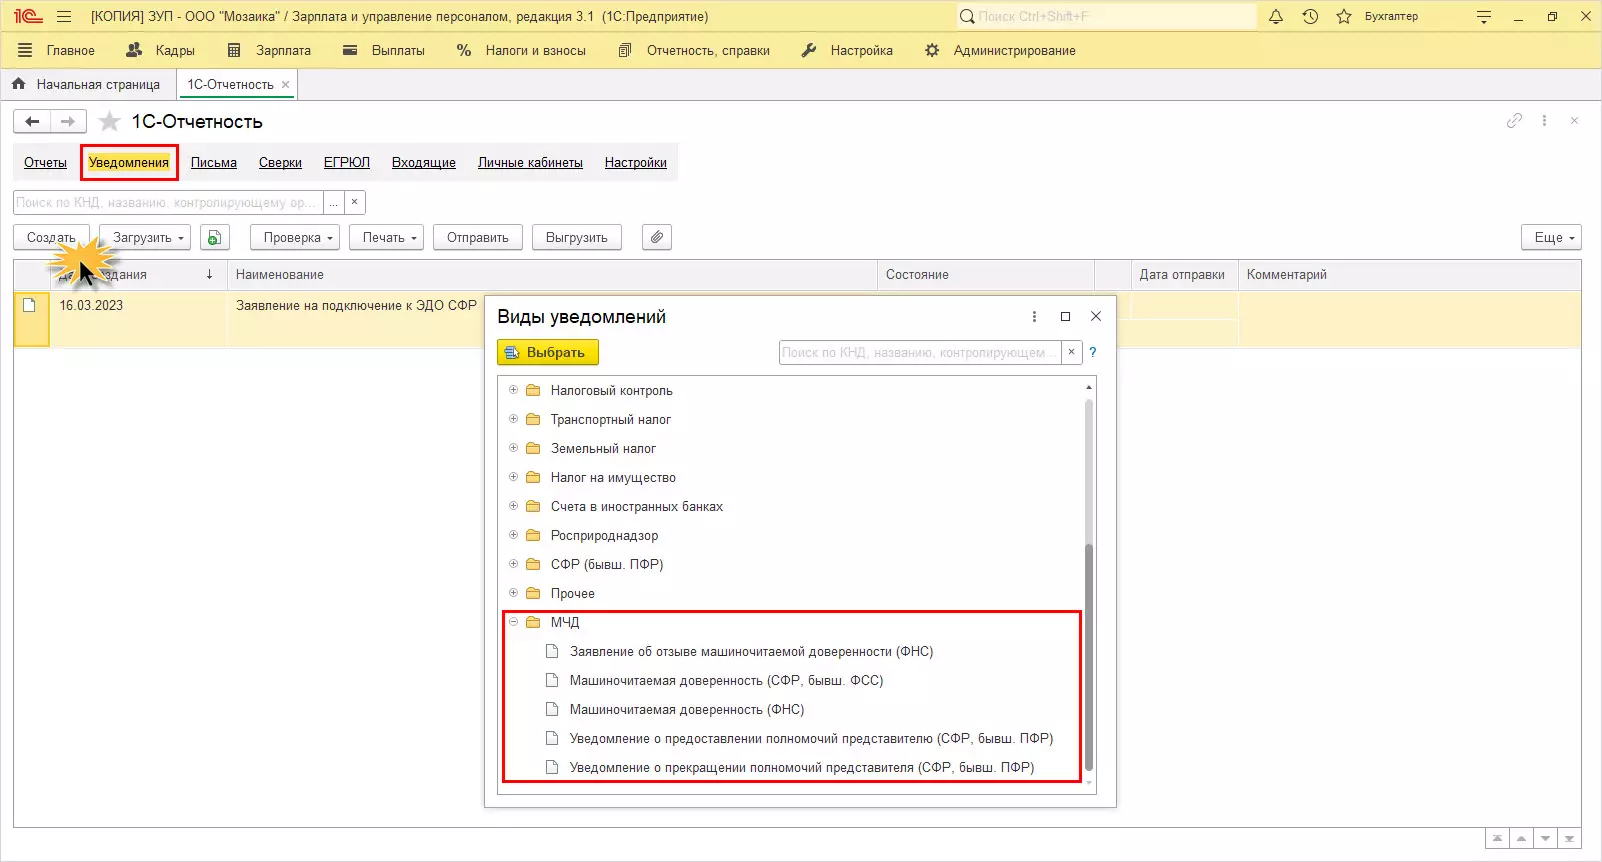Click the copy link icon
Viewport: 1602px width, 862px height.
(x=1514, y=120)
